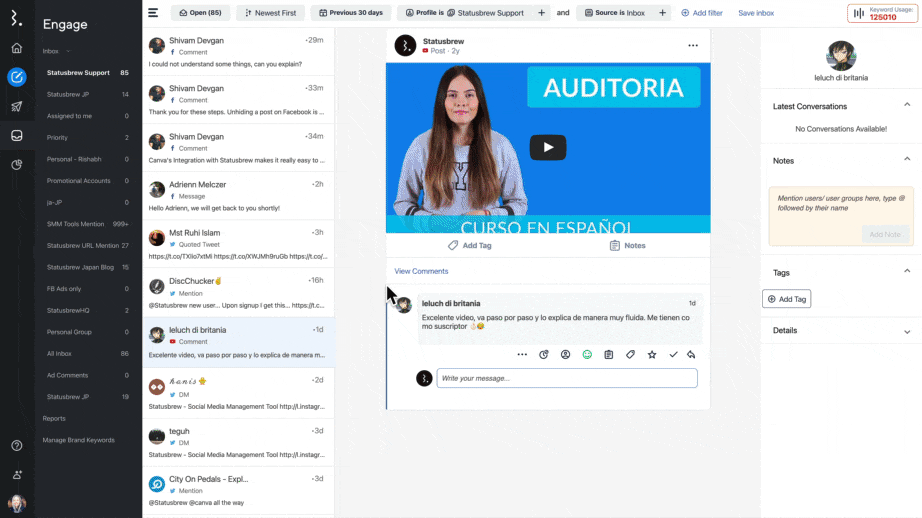Click the tag icon under the comment

click(x=630, y=354)
